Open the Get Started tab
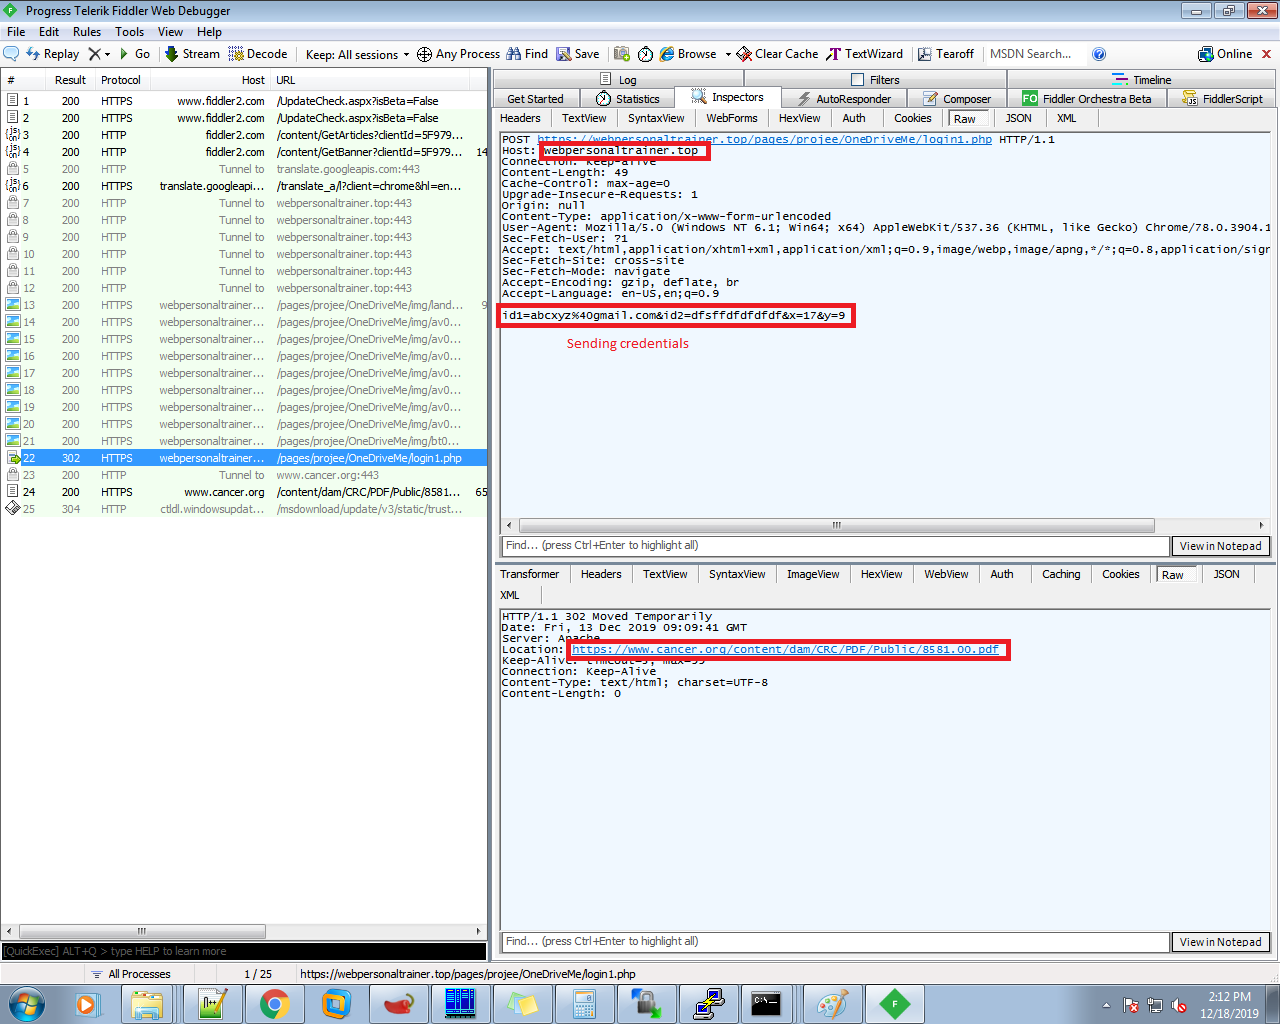This screenshot has height=1024, width=1280. [x=535, y=99]
